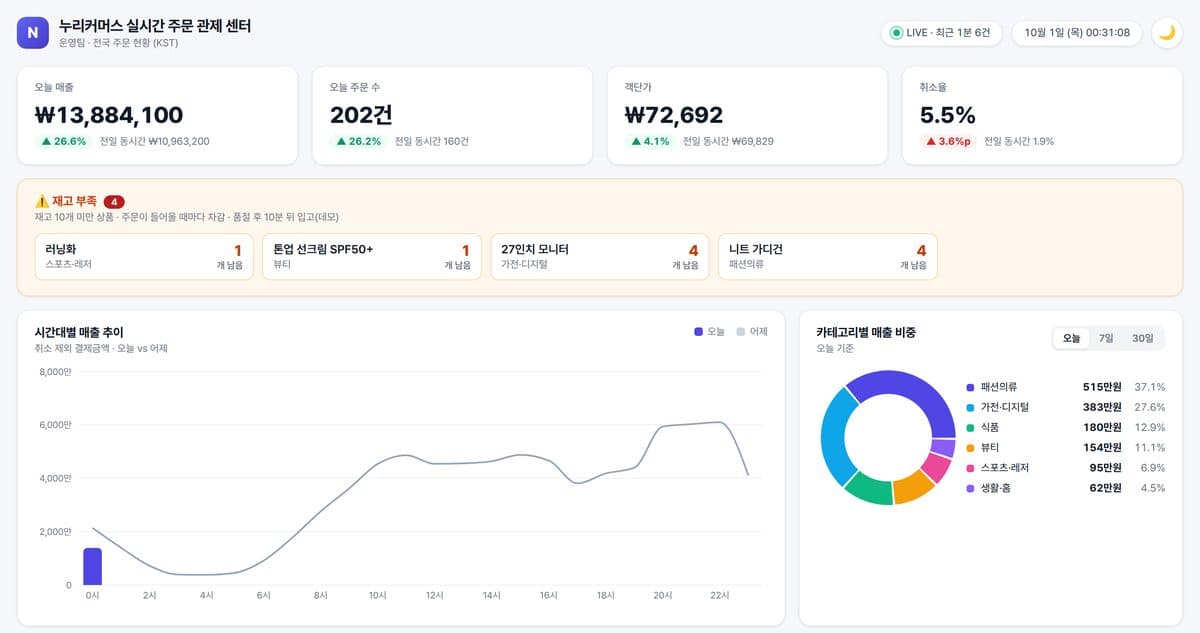Viewport: 1200px width, 633px height.
Task: Click the 카테고리별 매출 비중 panel title
Action: 866,332
